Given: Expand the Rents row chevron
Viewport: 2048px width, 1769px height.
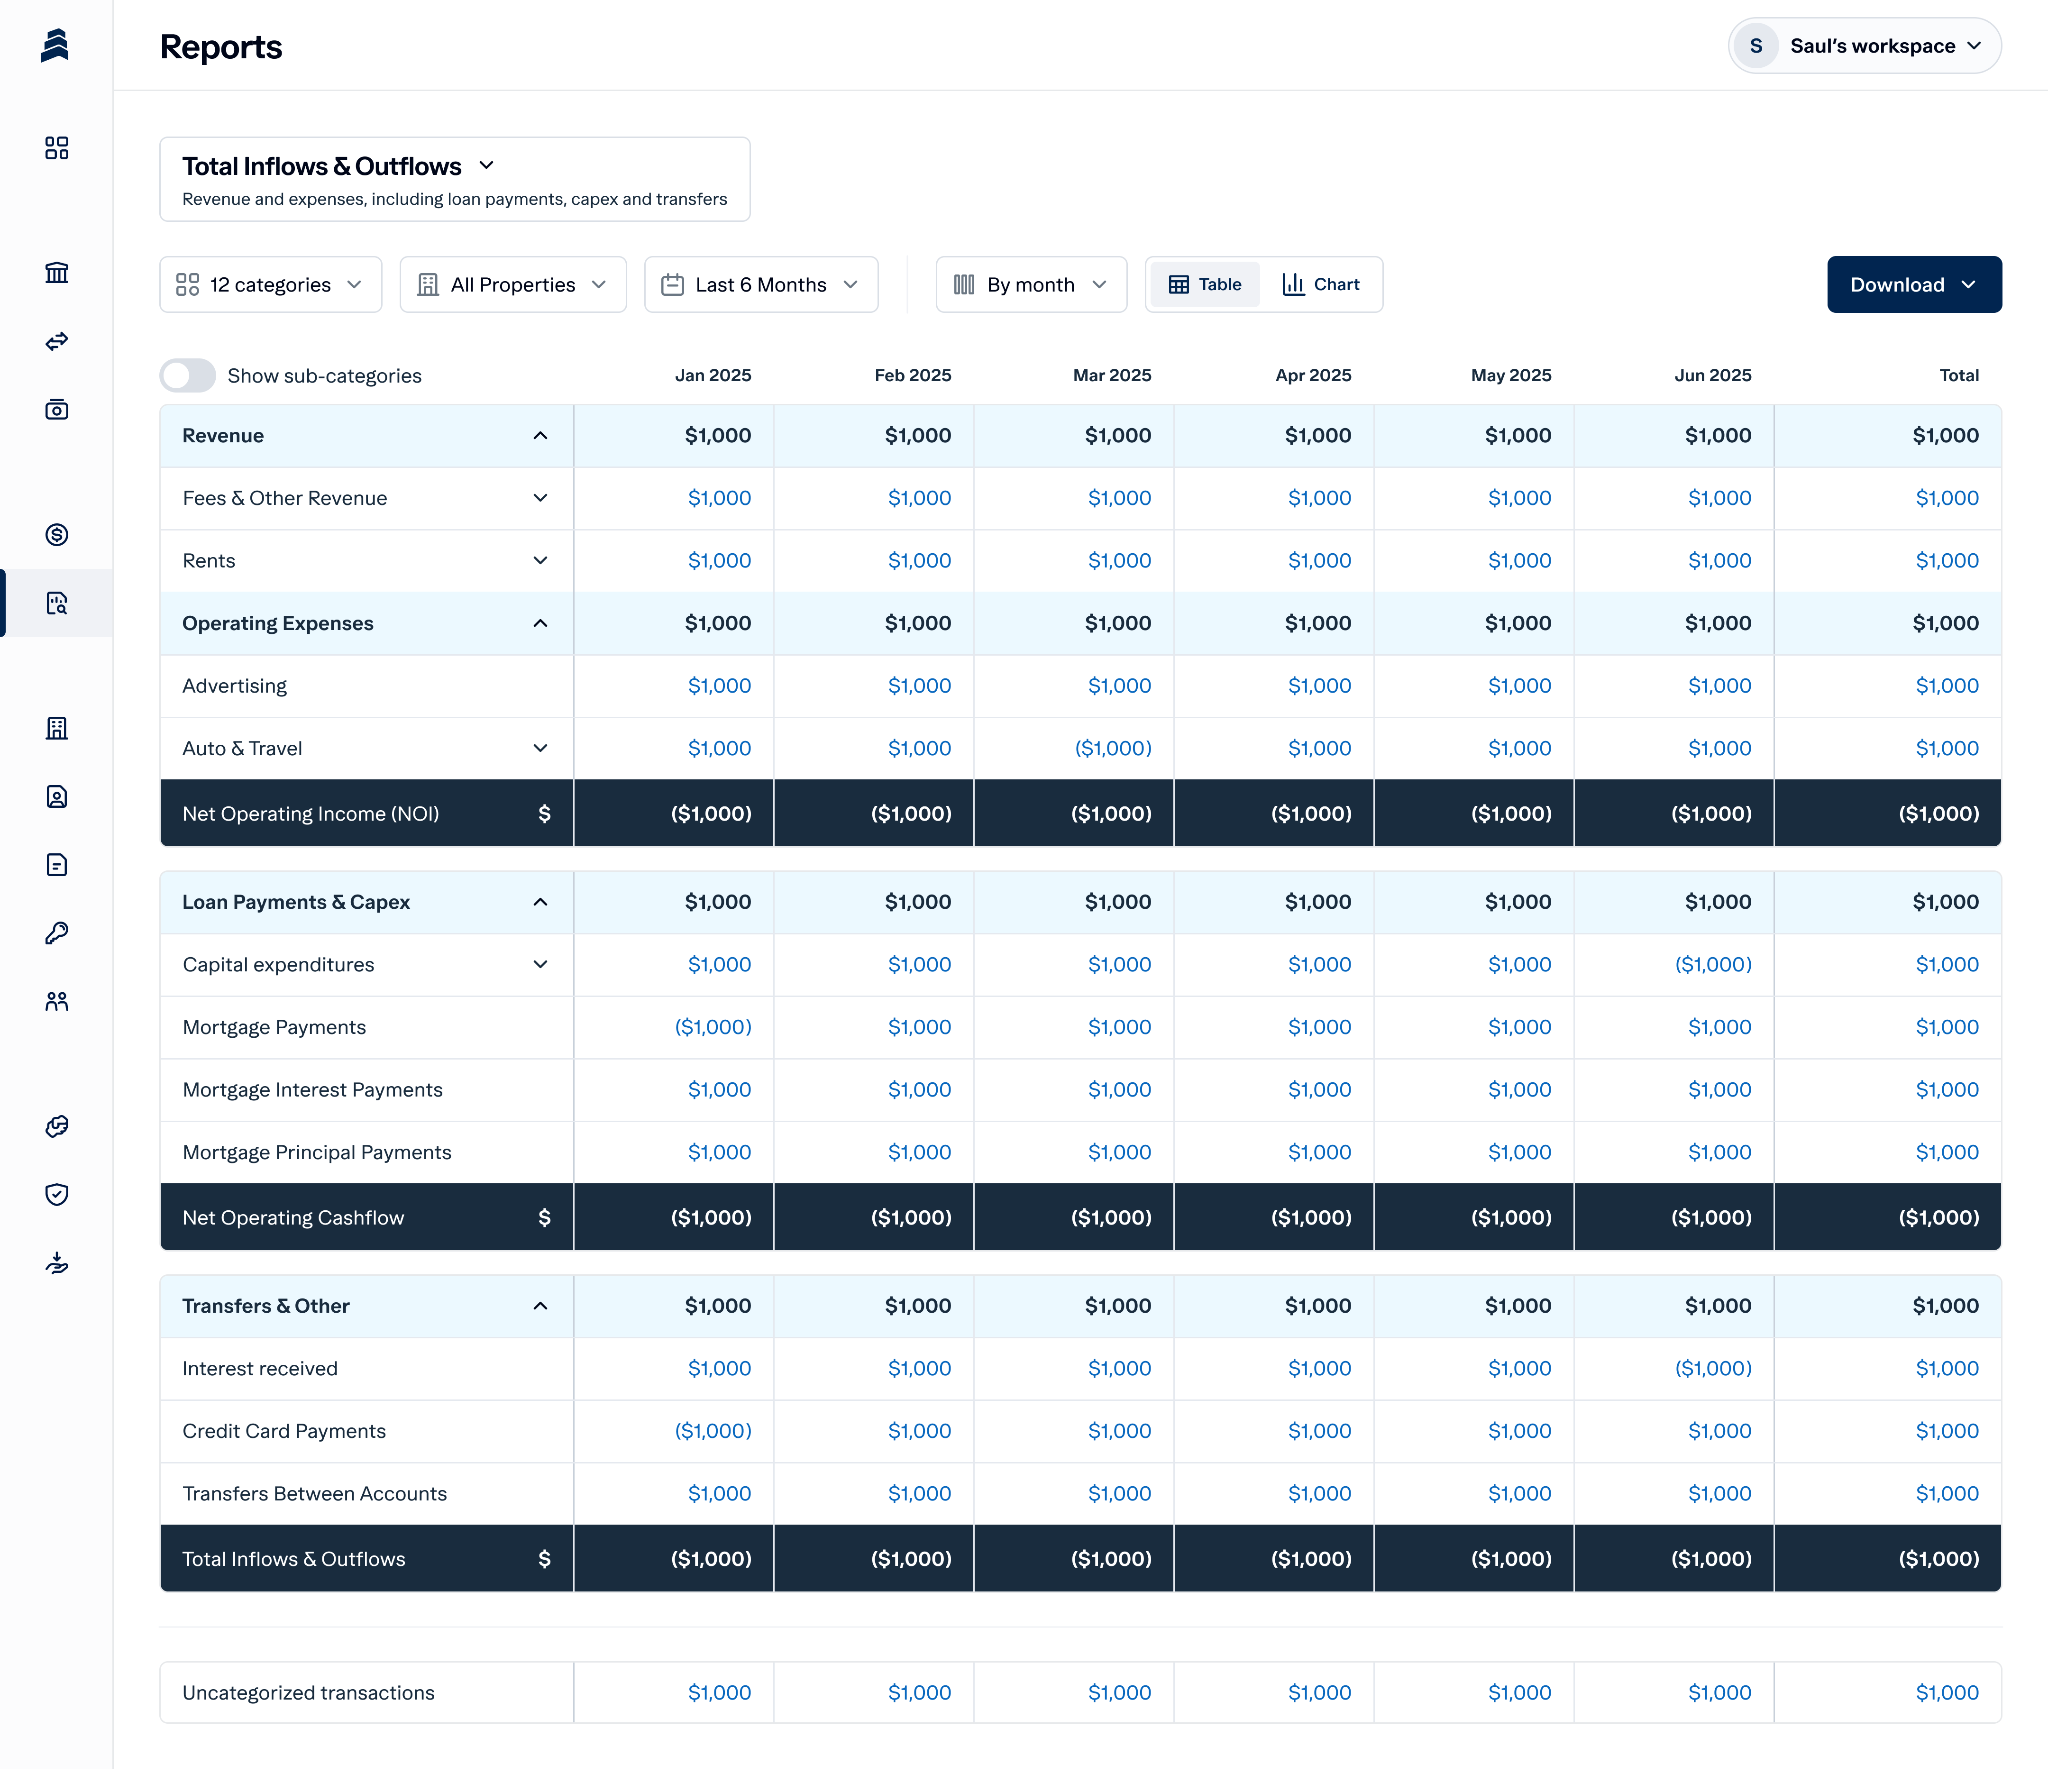Looking at the screenshot, I should (x=540, y=561).
